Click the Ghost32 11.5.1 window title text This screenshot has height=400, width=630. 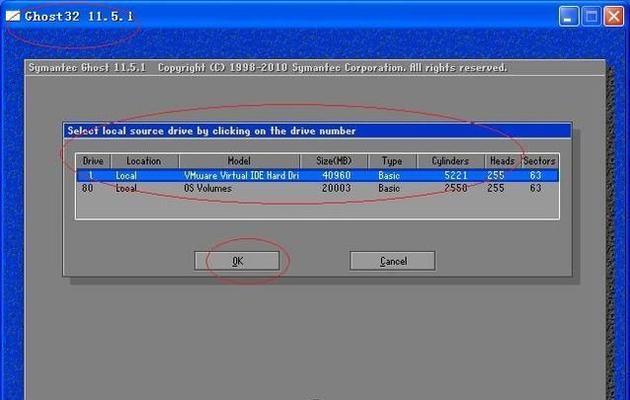[79, 16]
